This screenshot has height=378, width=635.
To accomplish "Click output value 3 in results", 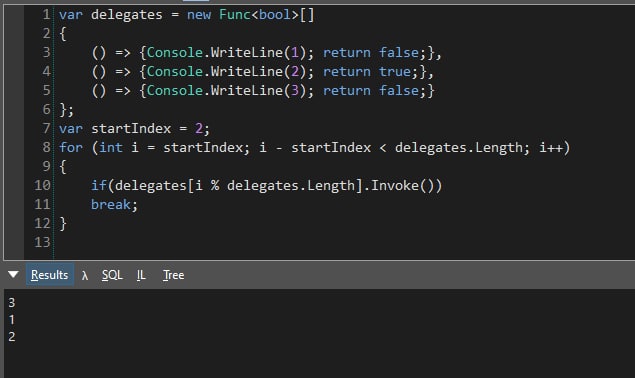I will 12,303.
